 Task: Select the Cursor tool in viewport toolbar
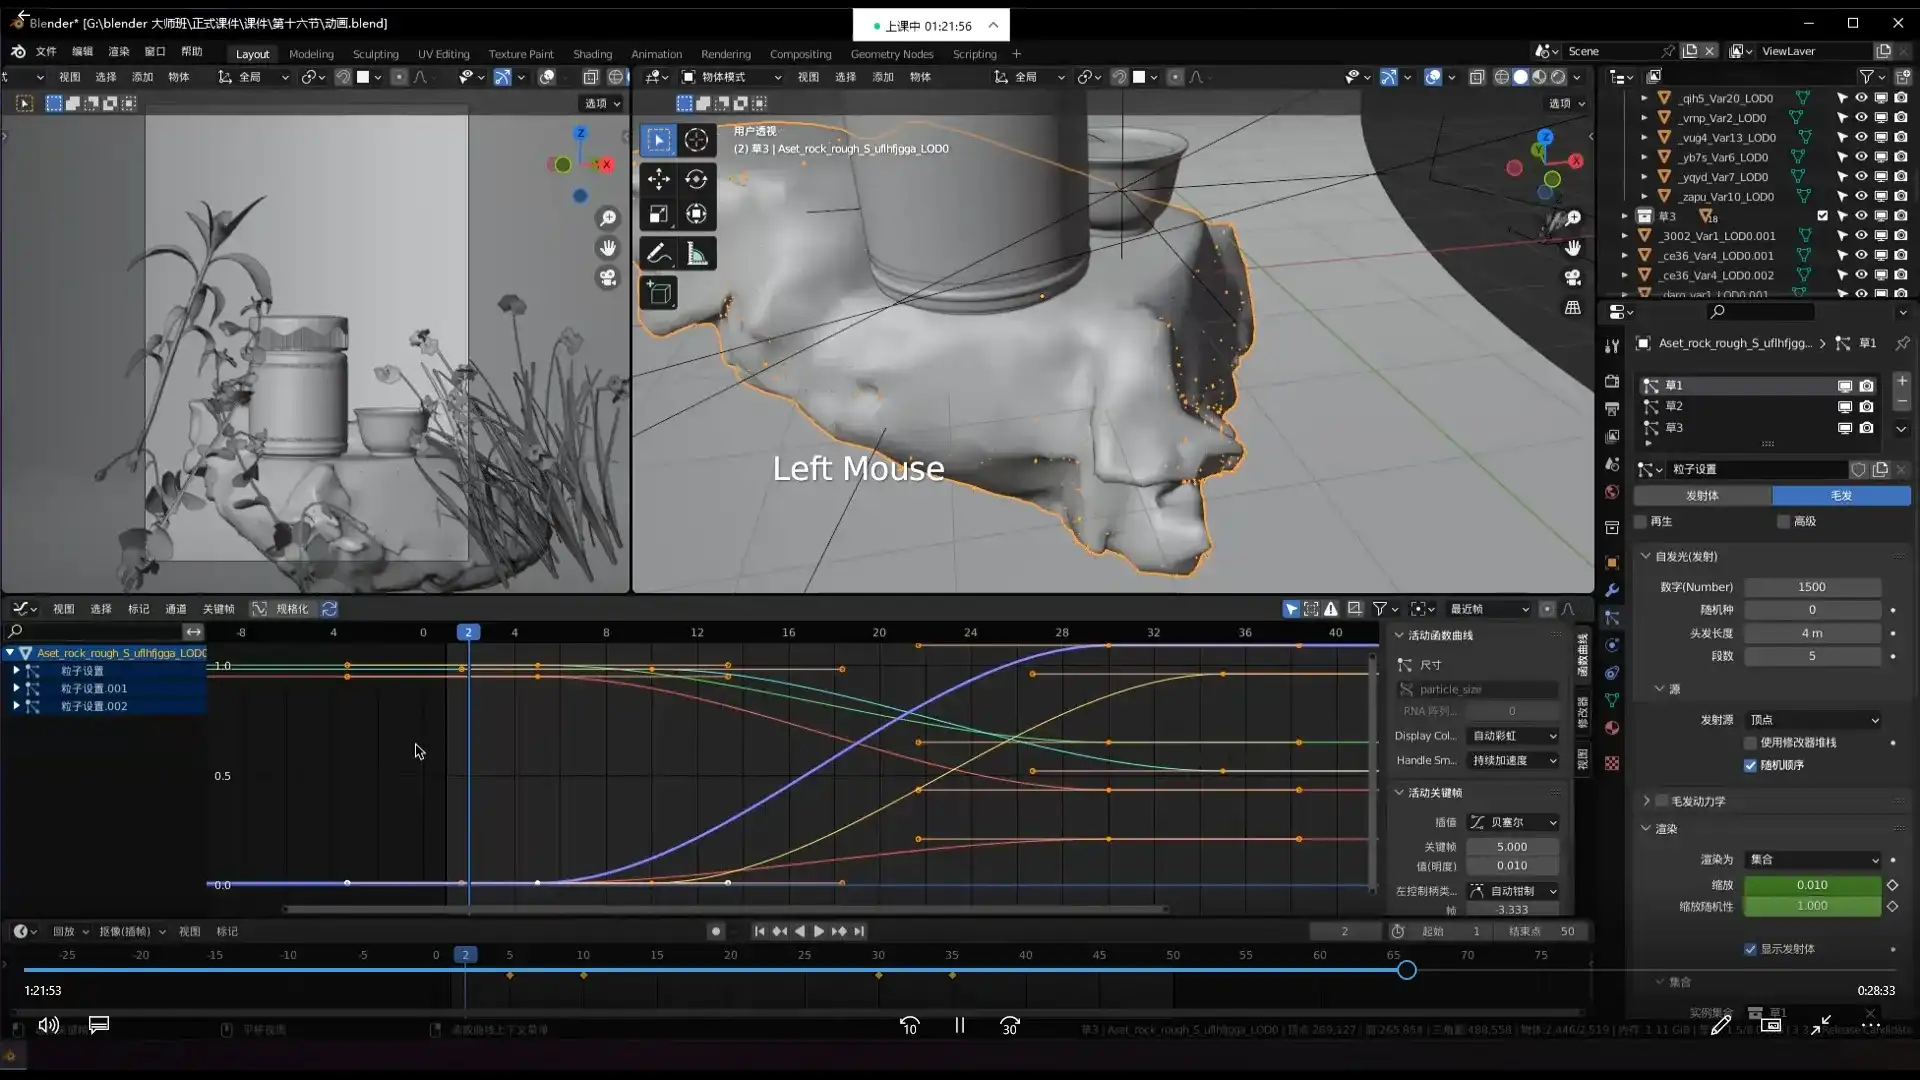(x=696, y=140)
